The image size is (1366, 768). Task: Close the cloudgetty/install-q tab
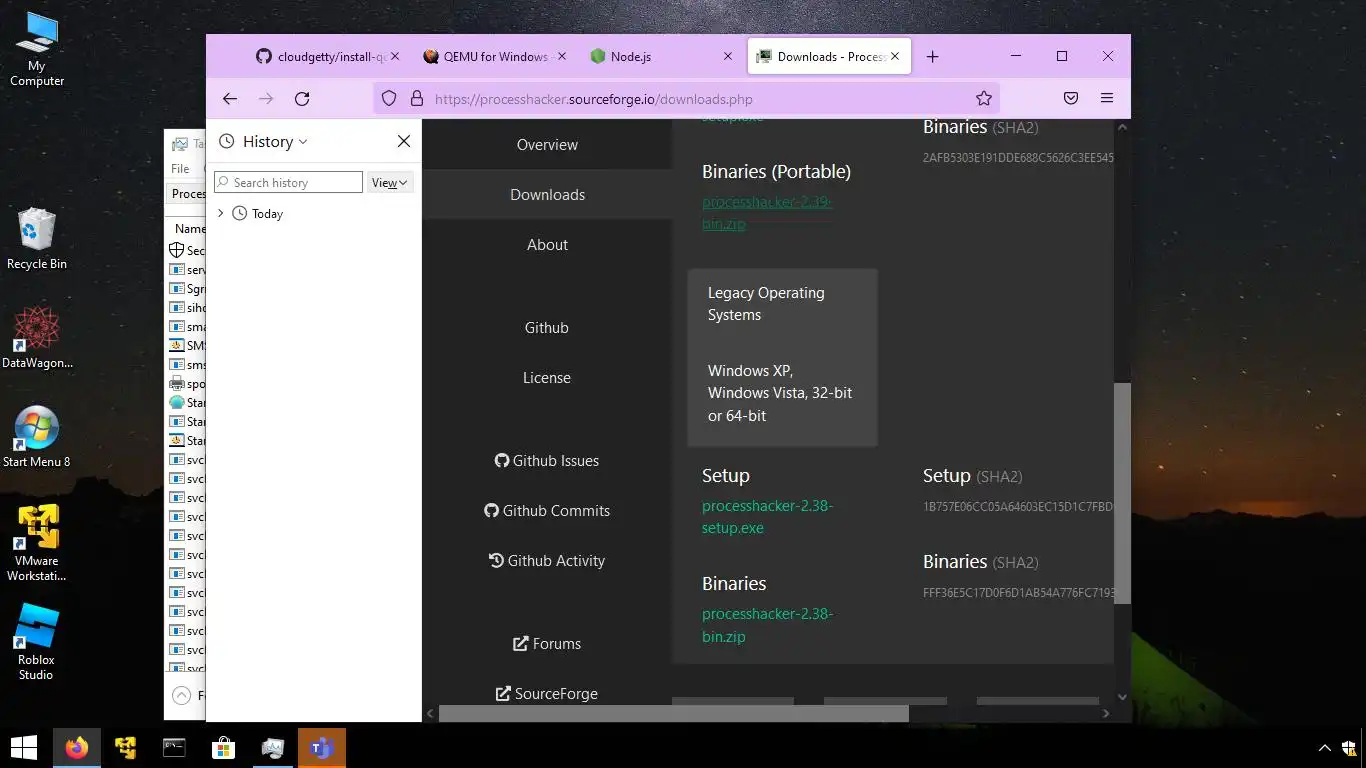pyautogui.click(x=395, y=57)
